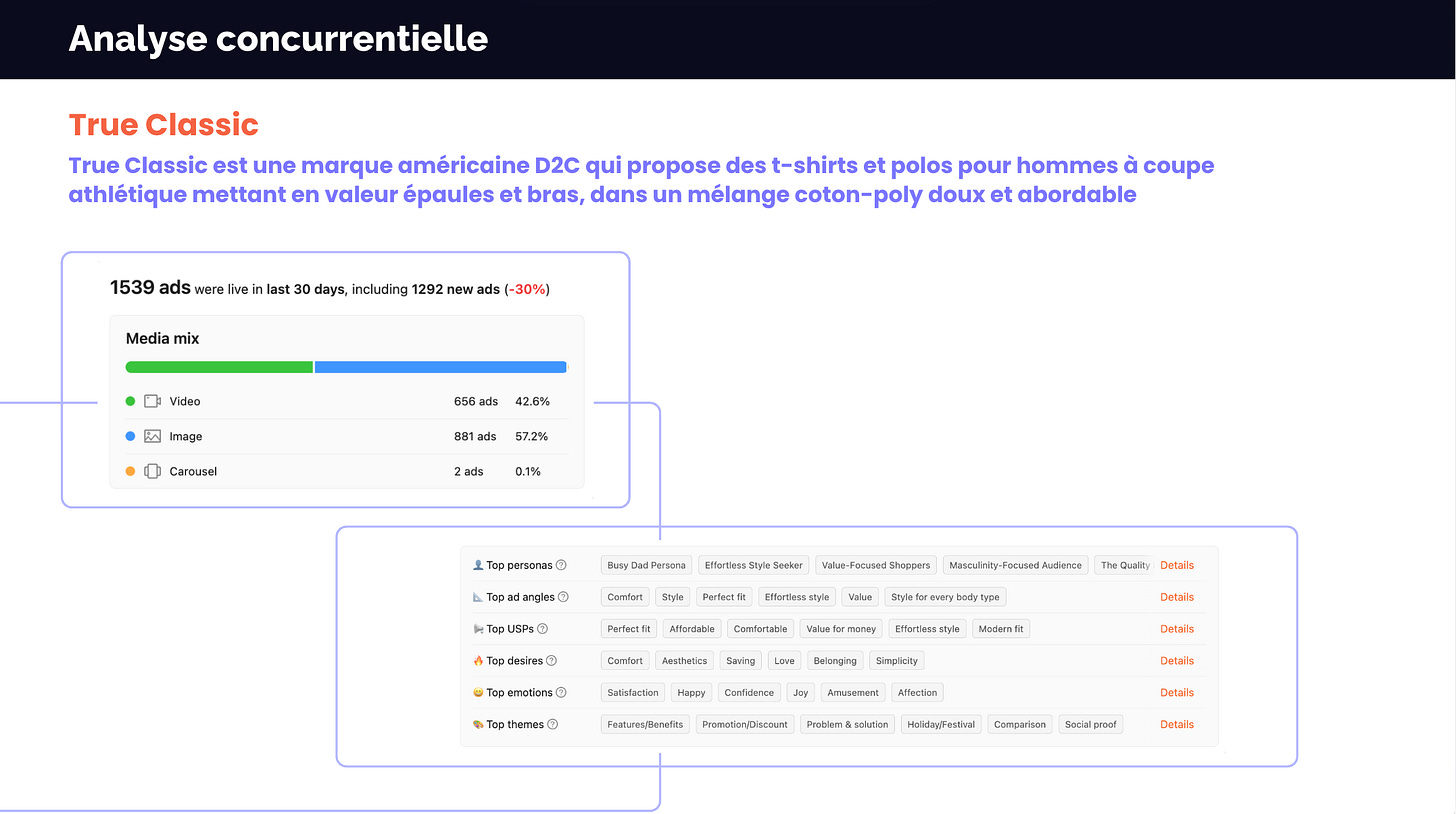1456x814 pixels.
Task: Click the orange dot beside Carousel
Action: coord(130,471)
